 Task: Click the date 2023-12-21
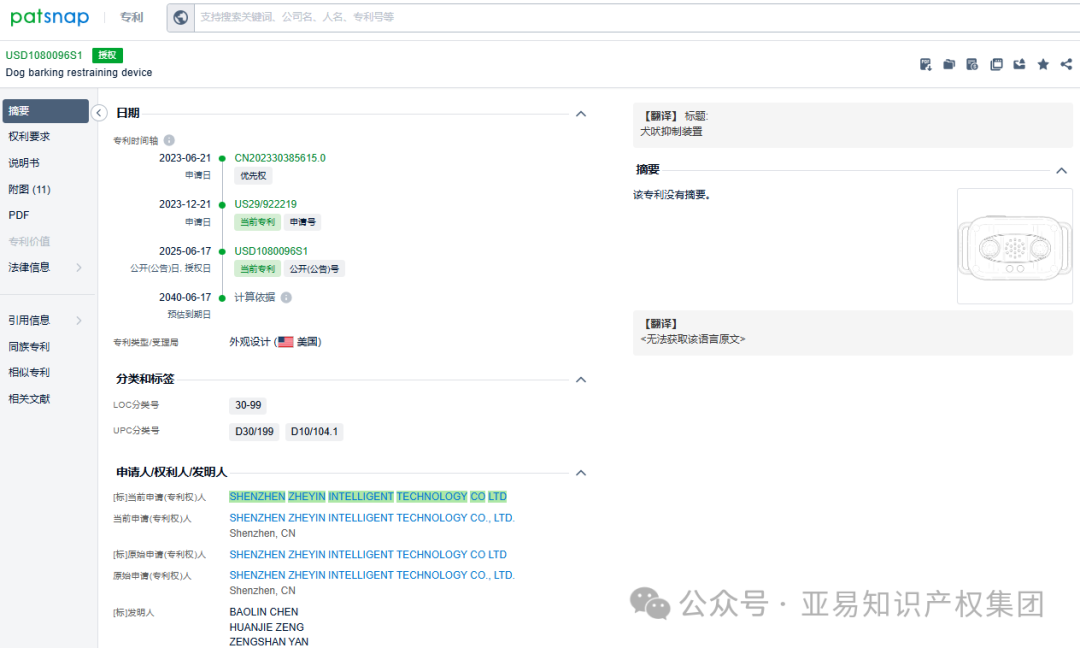185,205
